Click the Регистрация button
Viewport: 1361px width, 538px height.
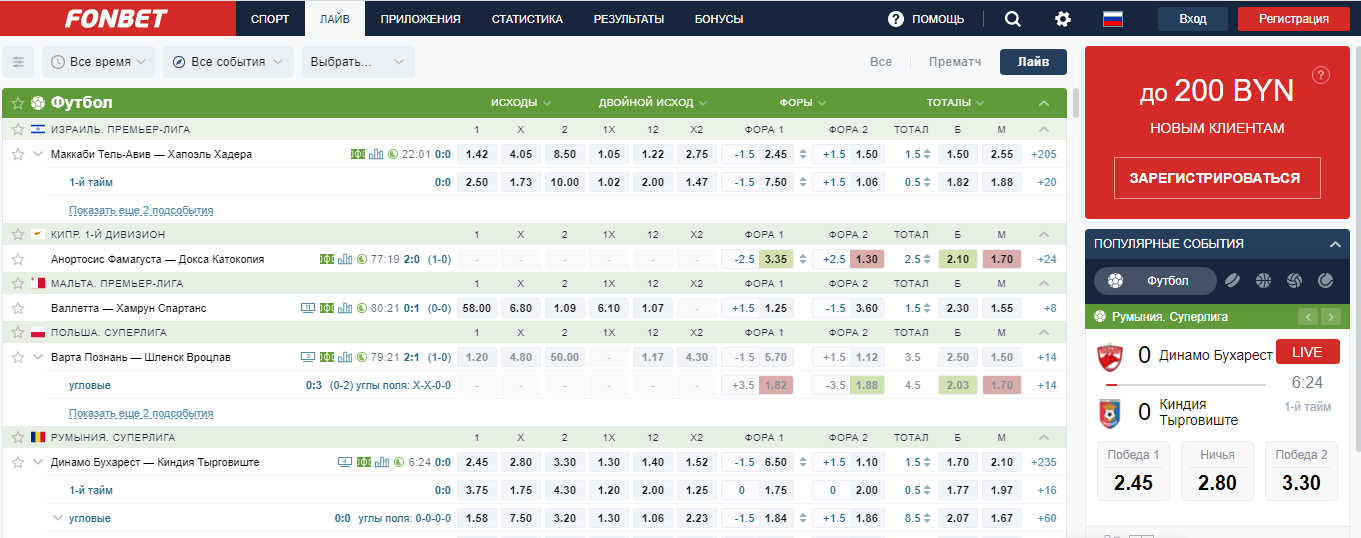click(x=1294, y=19)
